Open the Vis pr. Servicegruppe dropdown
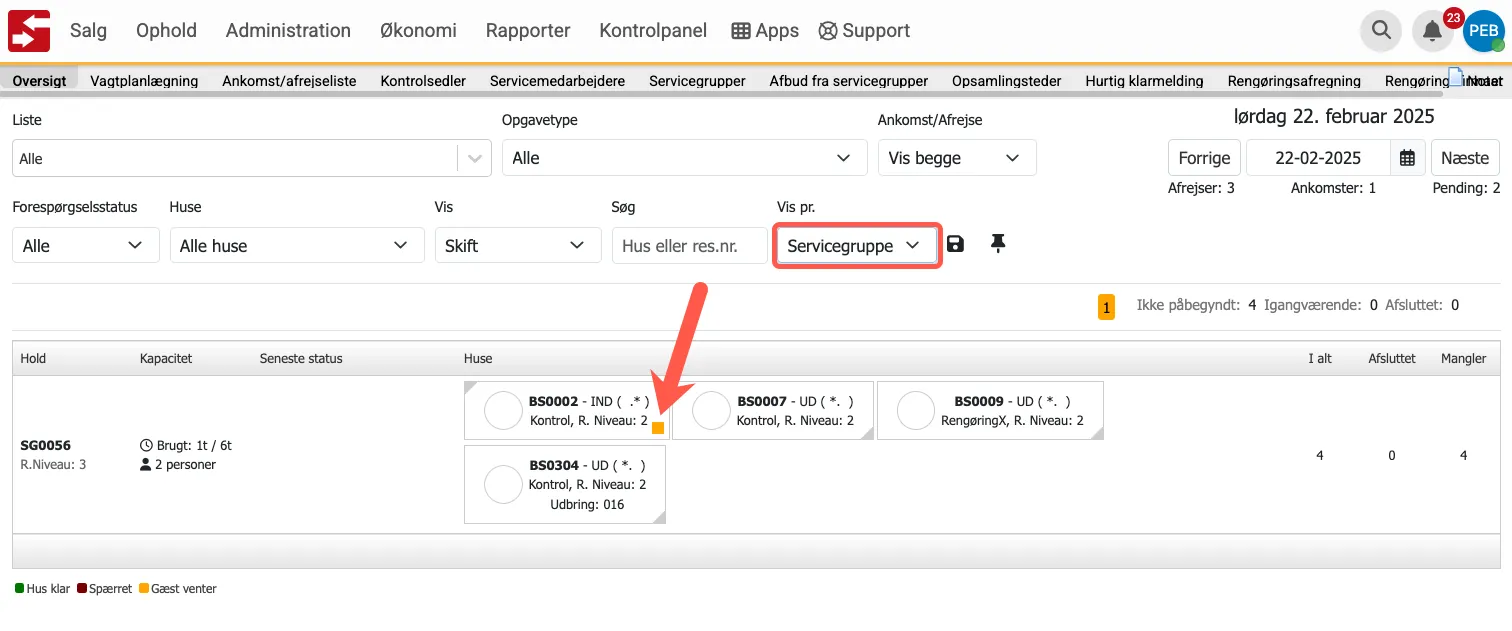The image size is (1512, 631). [856, 246]
